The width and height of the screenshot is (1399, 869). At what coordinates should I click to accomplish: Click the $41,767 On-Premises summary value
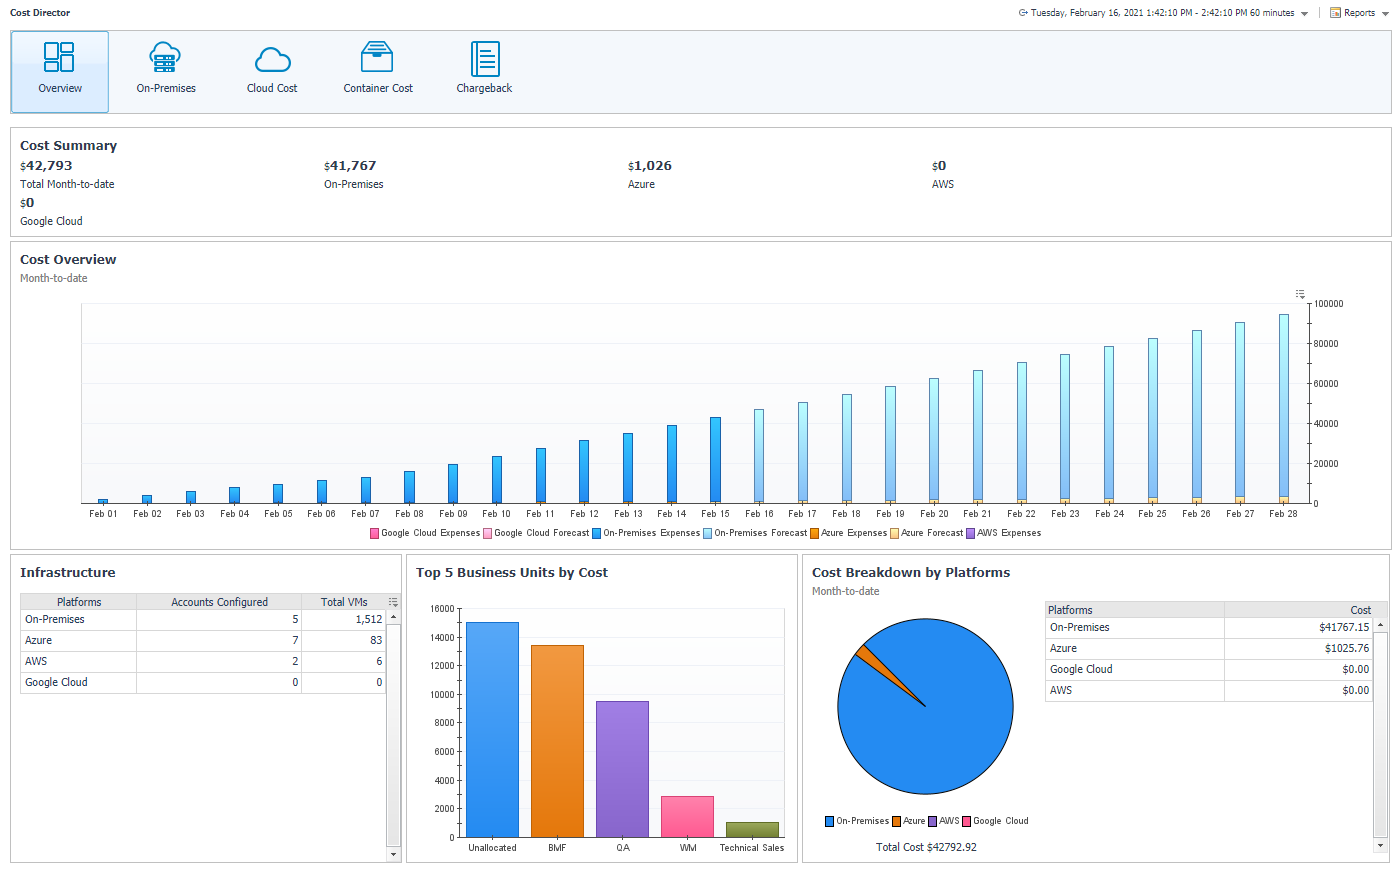(x=350, y=166)
